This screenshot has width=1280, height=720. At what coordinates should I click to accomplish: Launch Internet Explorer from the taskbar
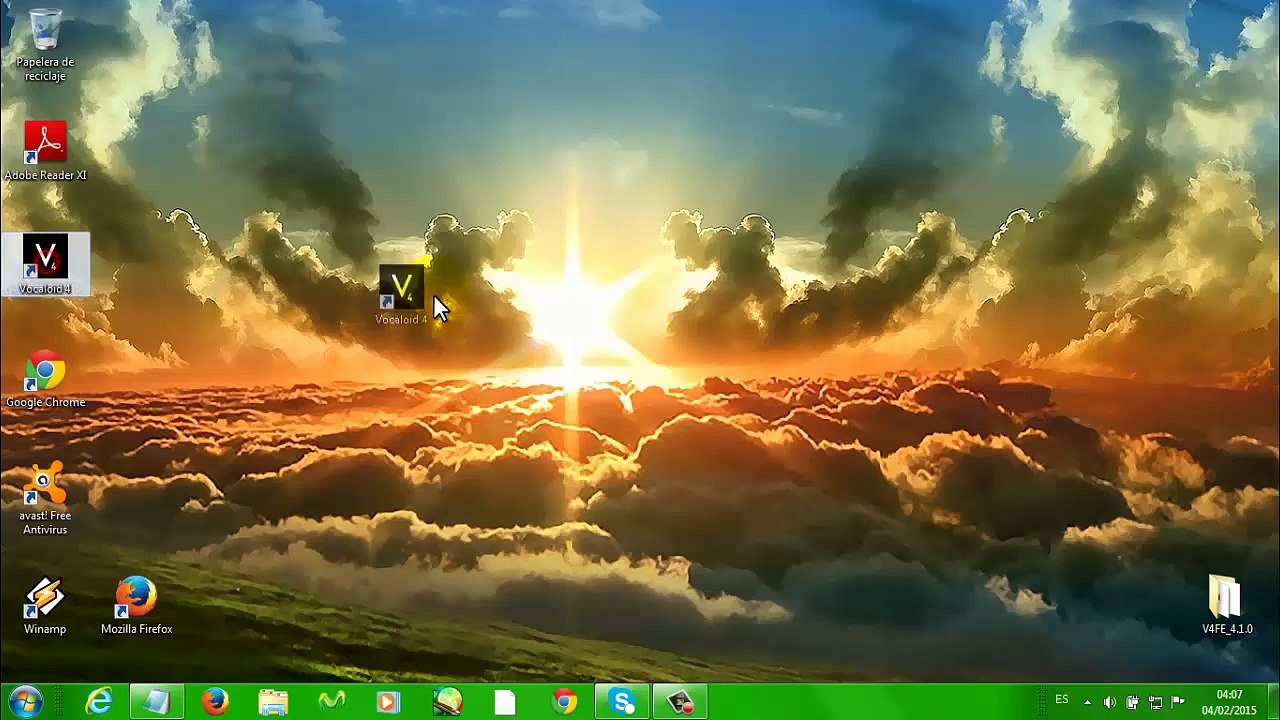coord(99,702)
